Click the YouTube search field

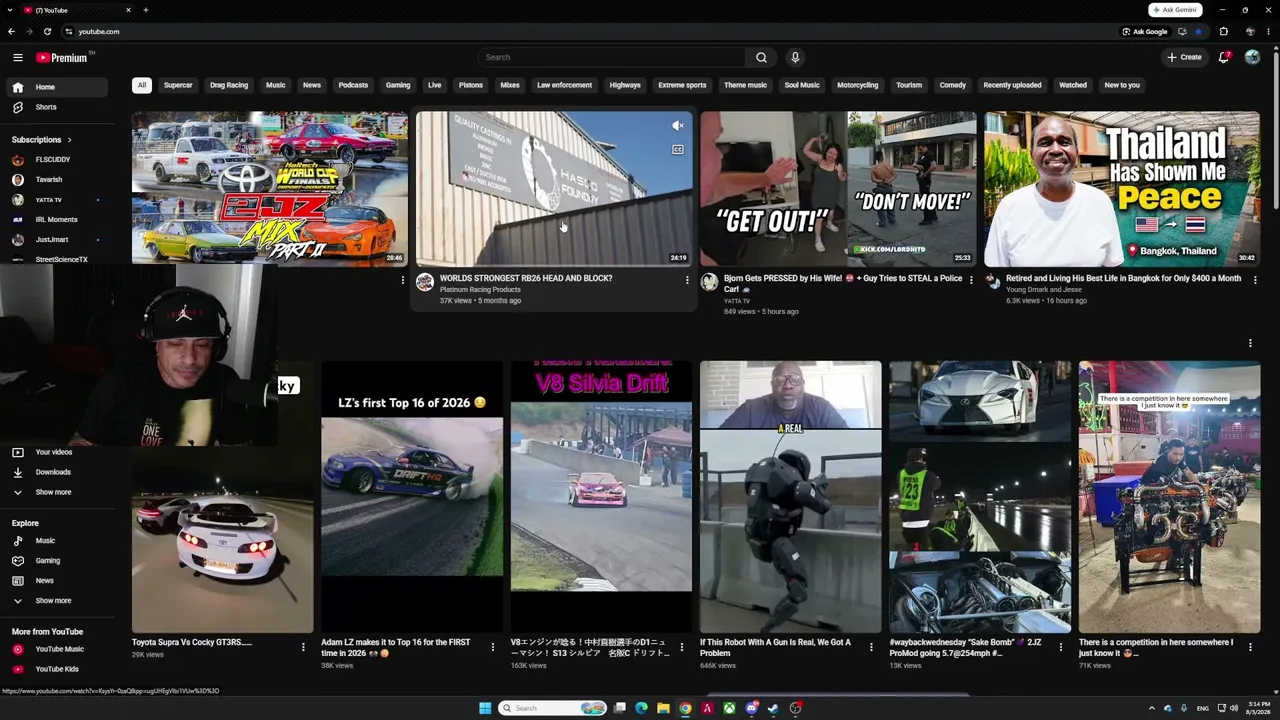(x=612, y=57)
